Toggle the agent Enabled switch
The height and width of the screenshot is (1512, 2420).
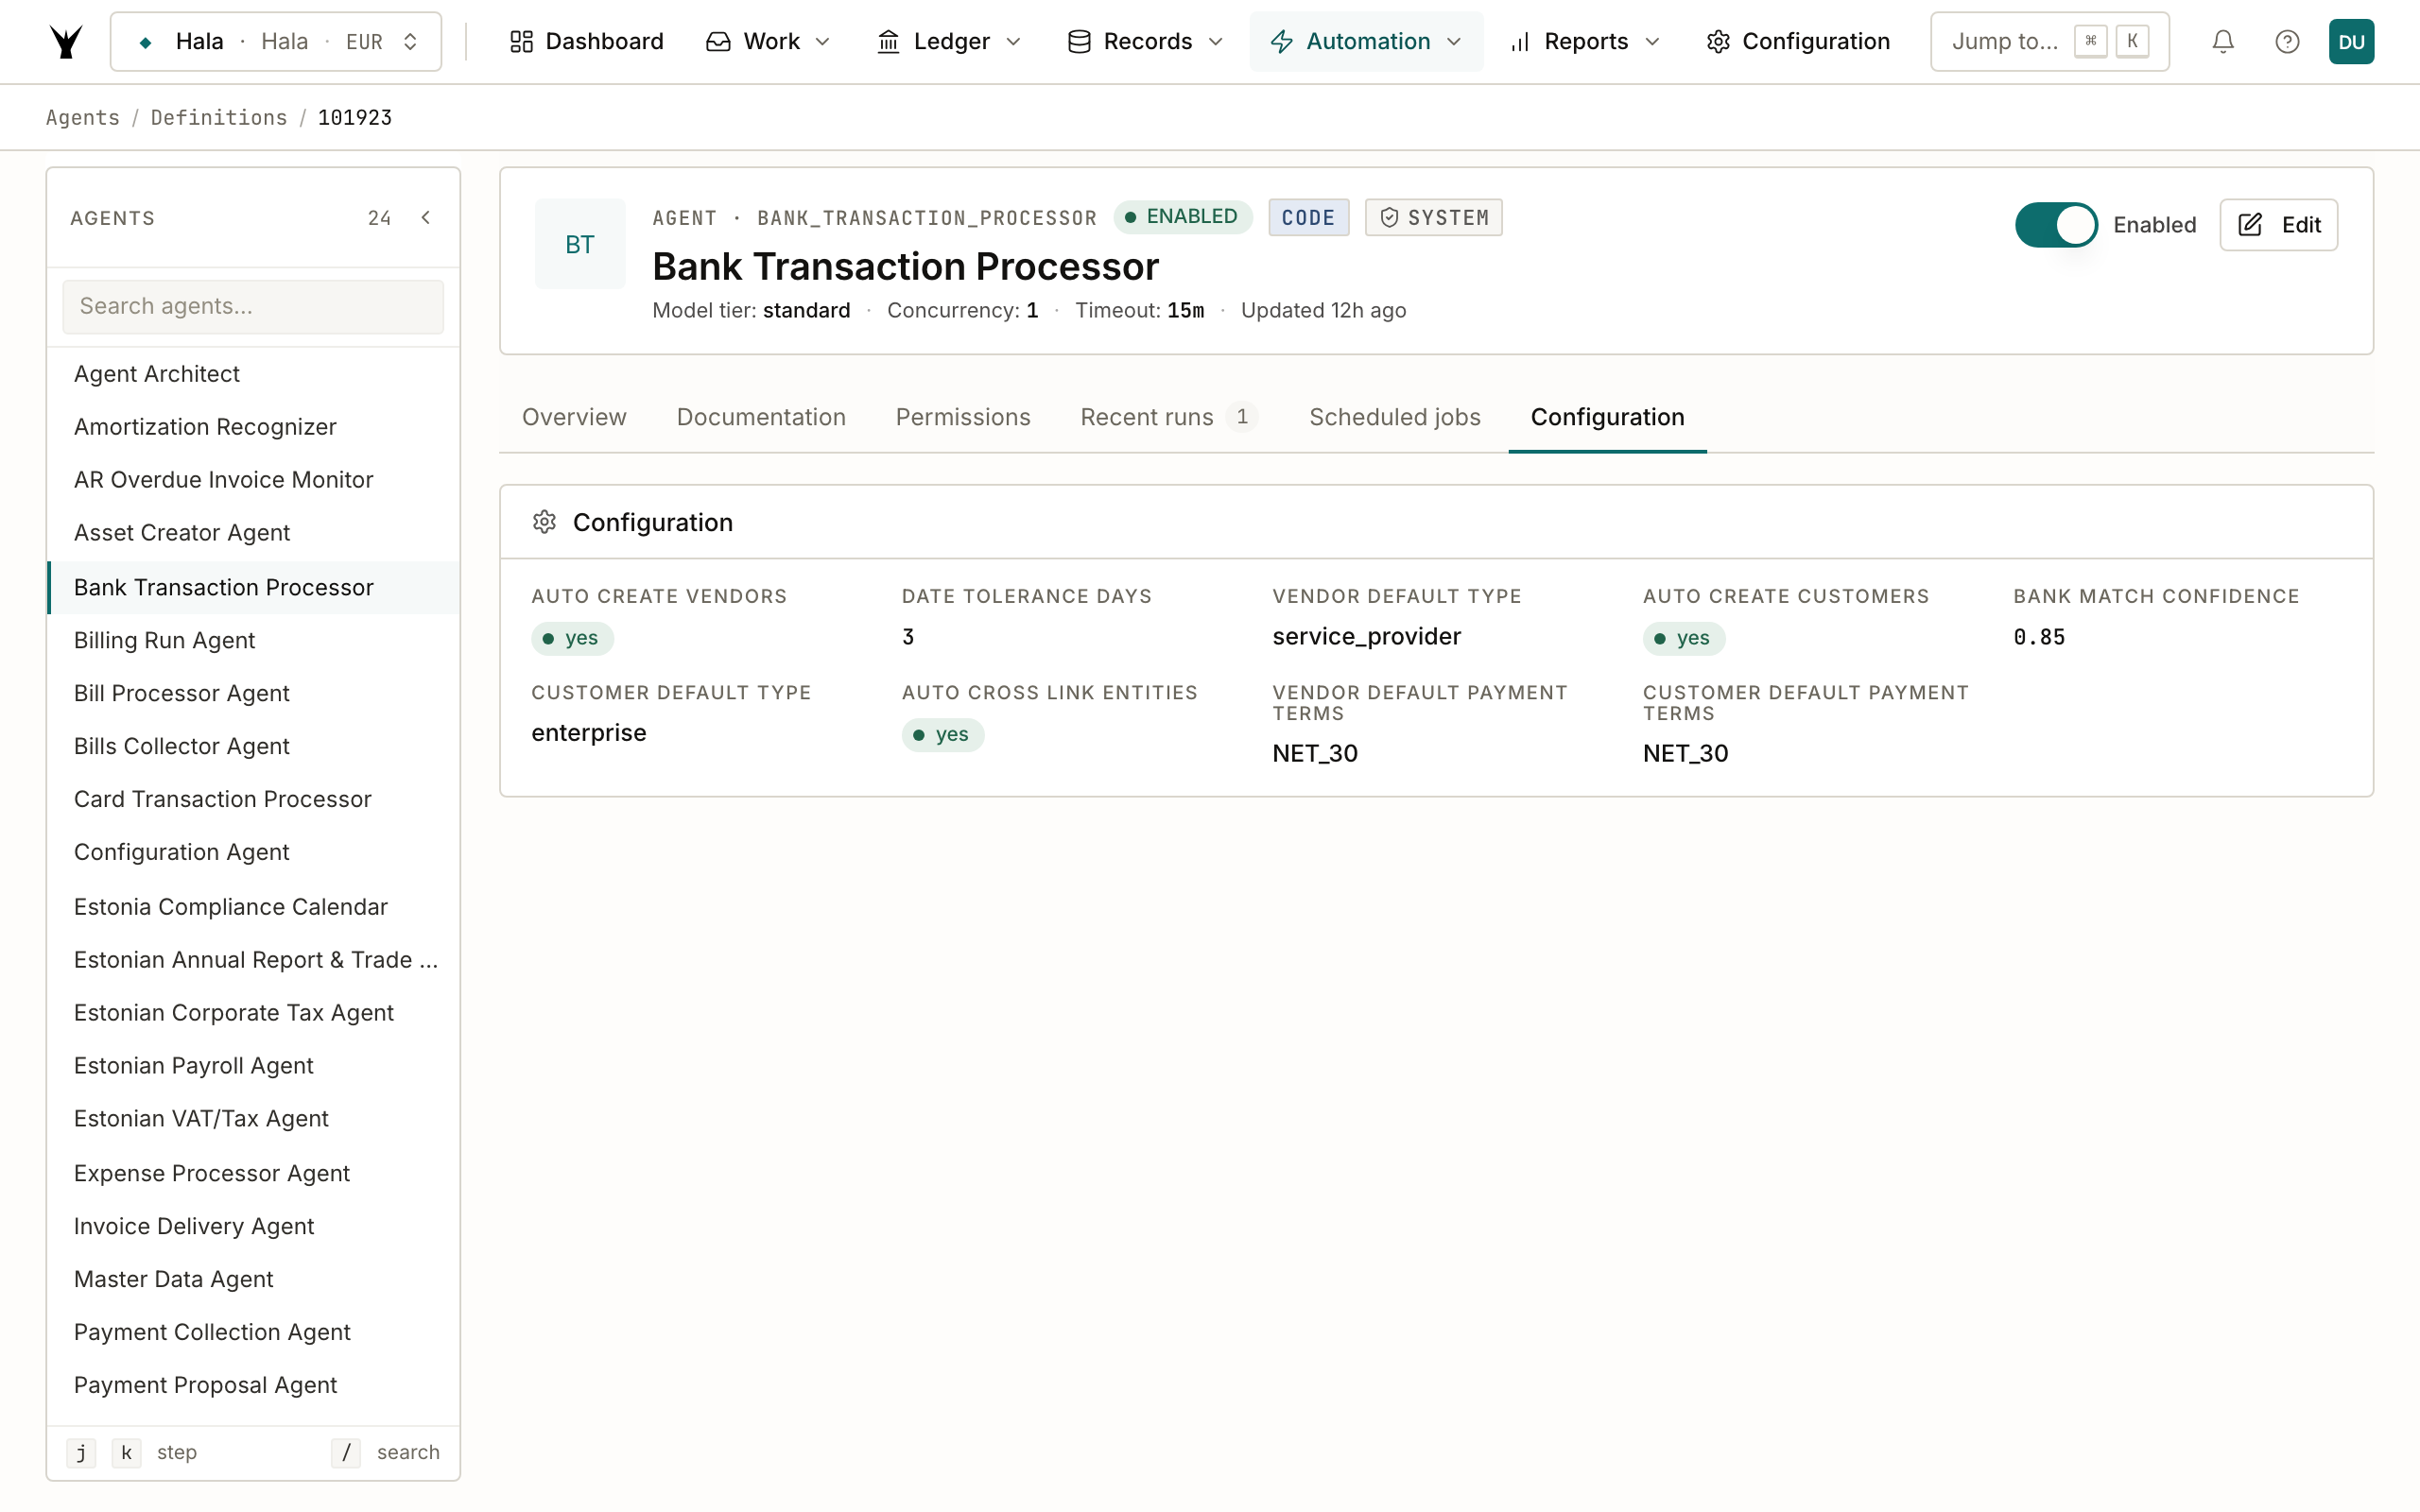pos(2056,224)
